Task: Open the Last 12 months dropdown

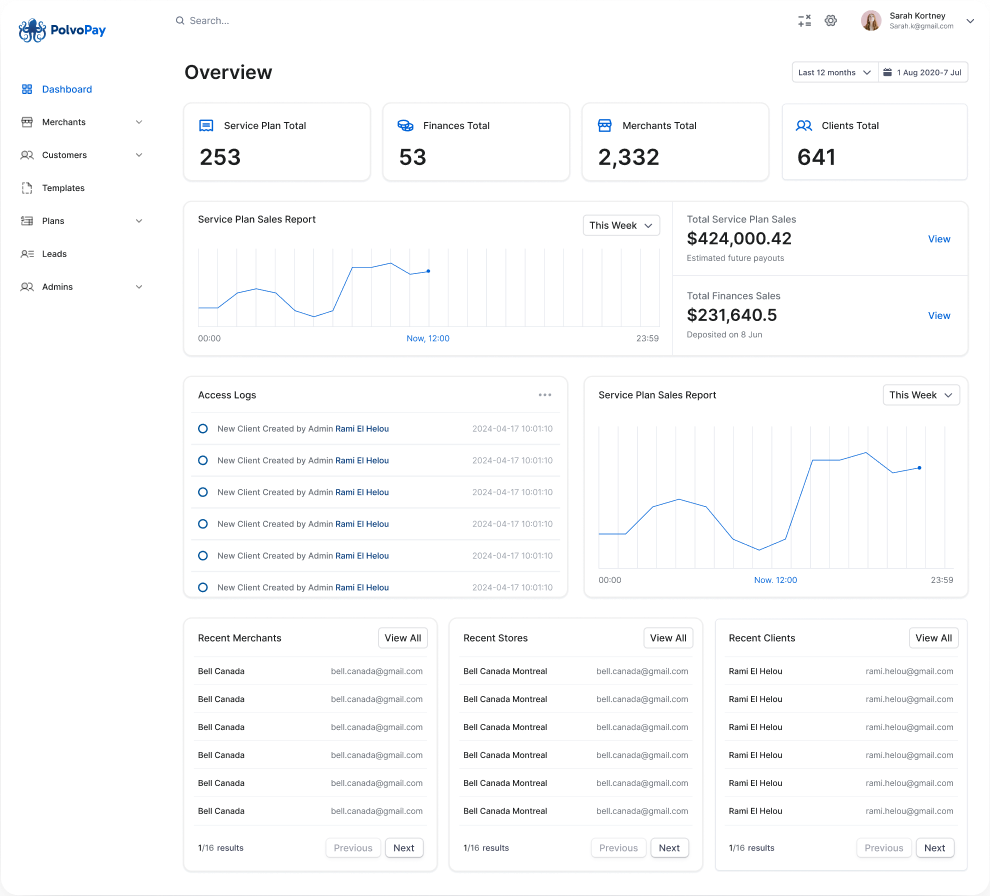Action: click(x=834, y=72)
